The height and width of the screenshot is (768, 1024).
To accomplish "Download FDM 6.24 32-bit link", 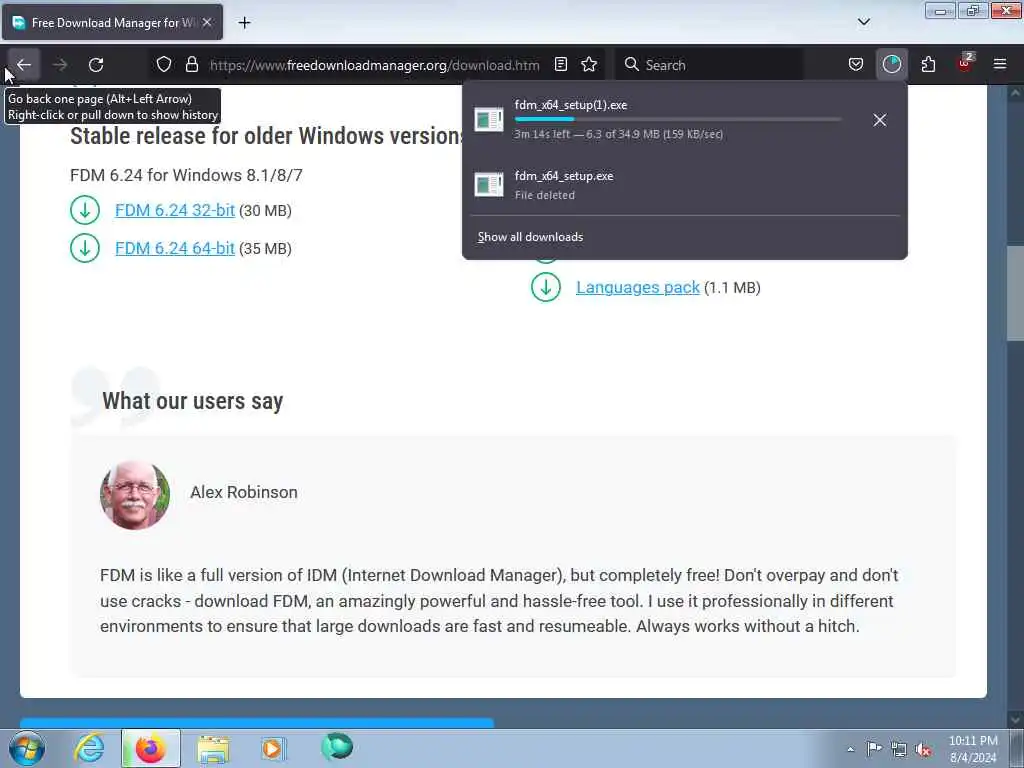I will [174, 210].
